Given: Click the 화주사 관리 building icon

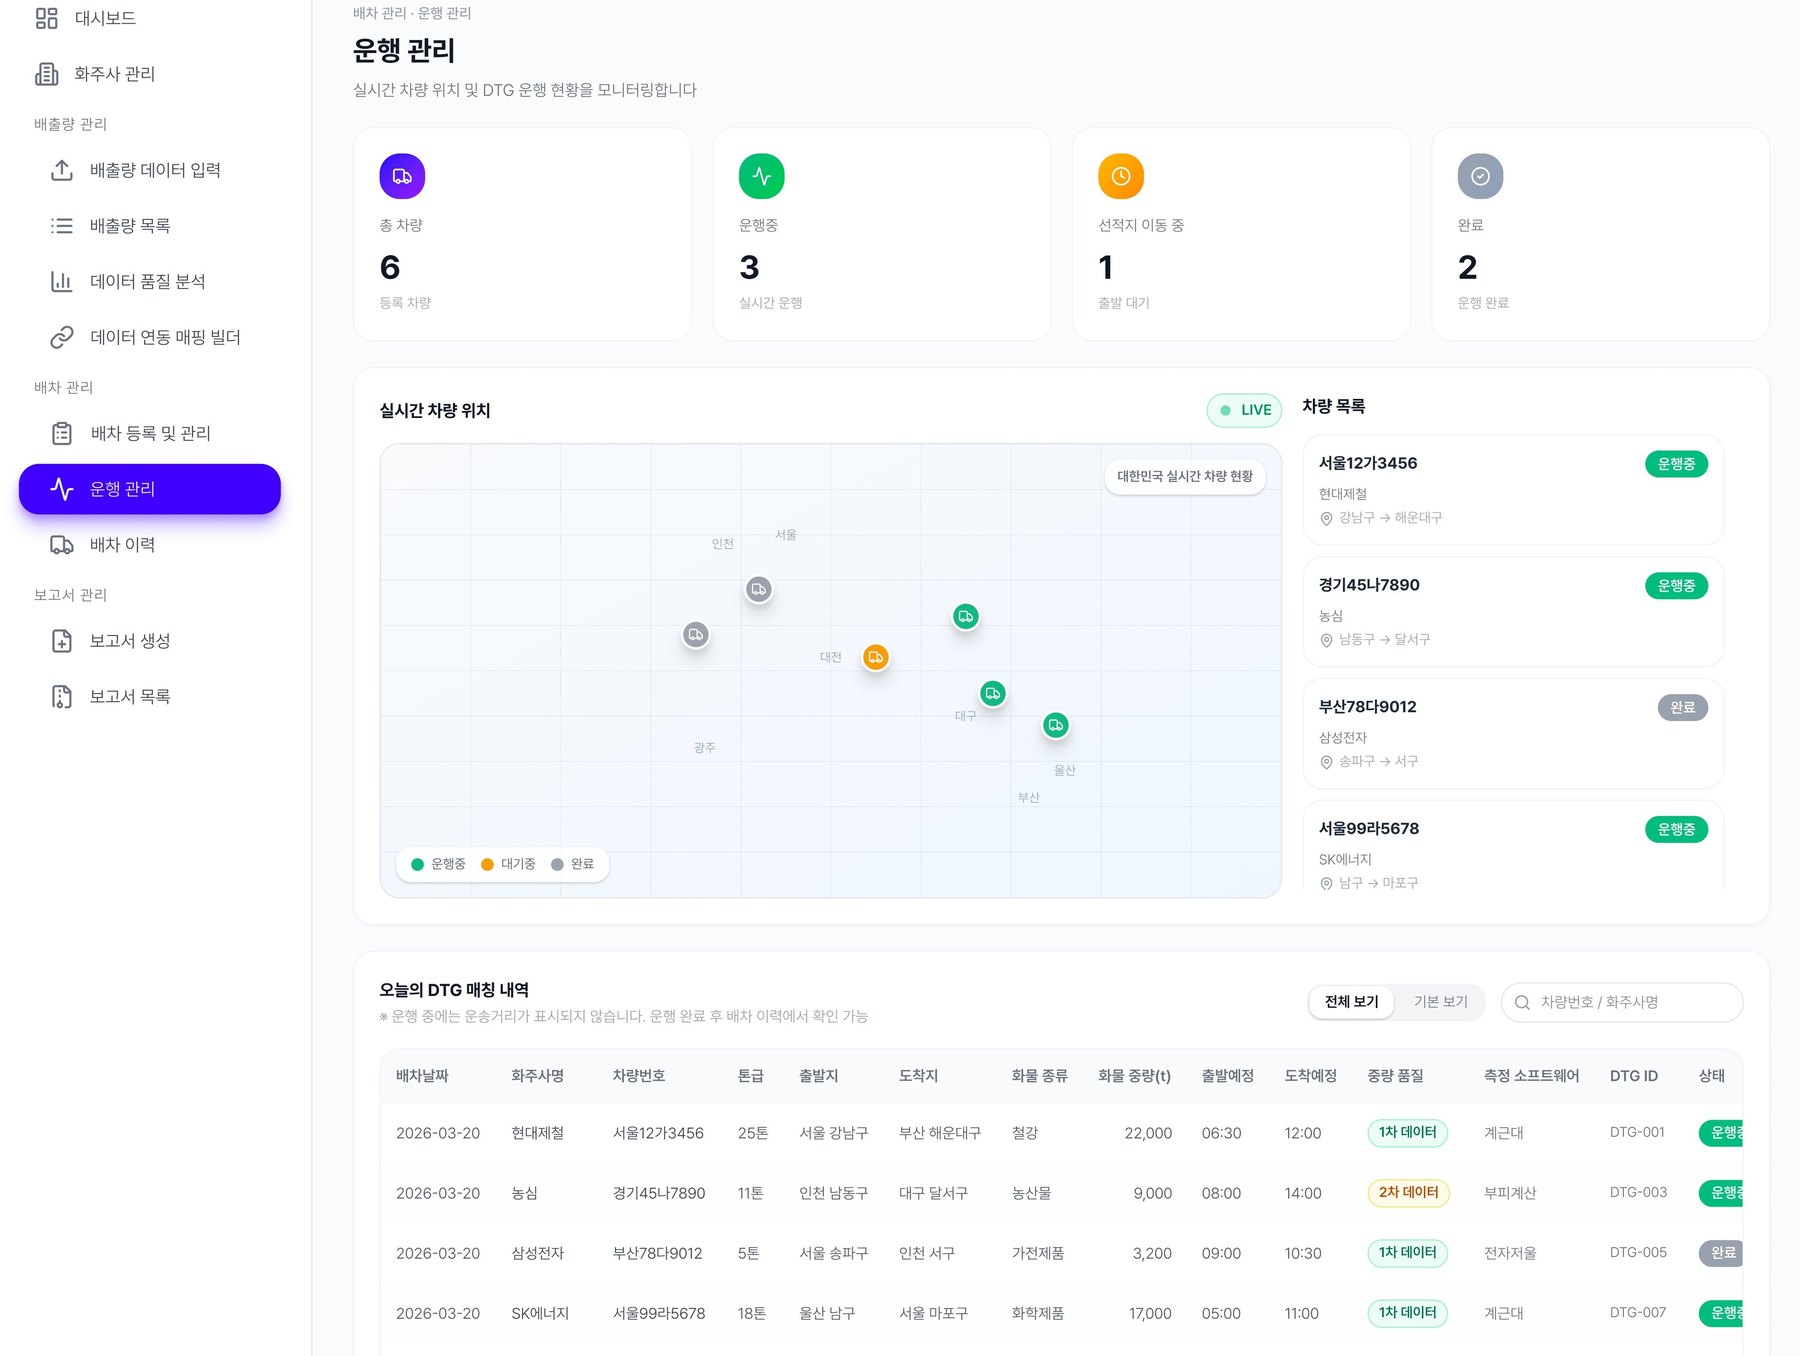Looking at the screenshot, I should [46, 74].
